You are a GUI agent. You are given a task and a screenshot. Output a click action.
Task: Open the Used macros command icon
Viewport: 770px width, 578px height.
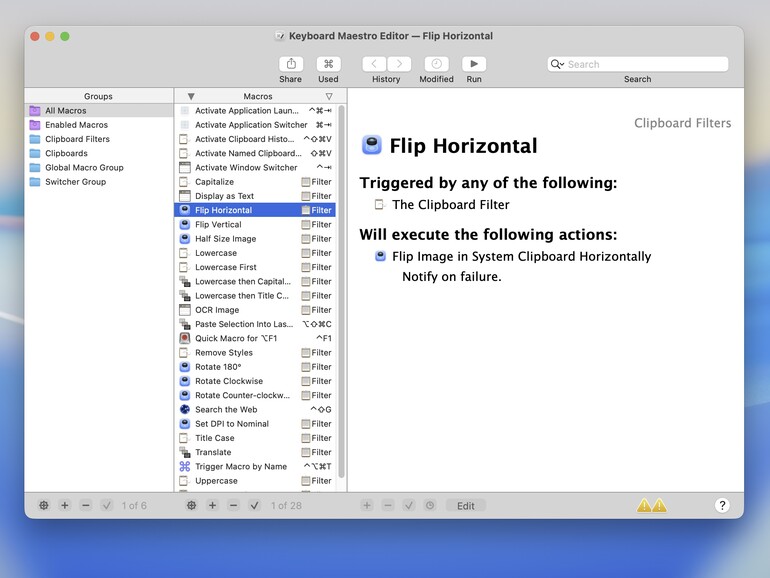pyautogui.click(x=328, y=64)
